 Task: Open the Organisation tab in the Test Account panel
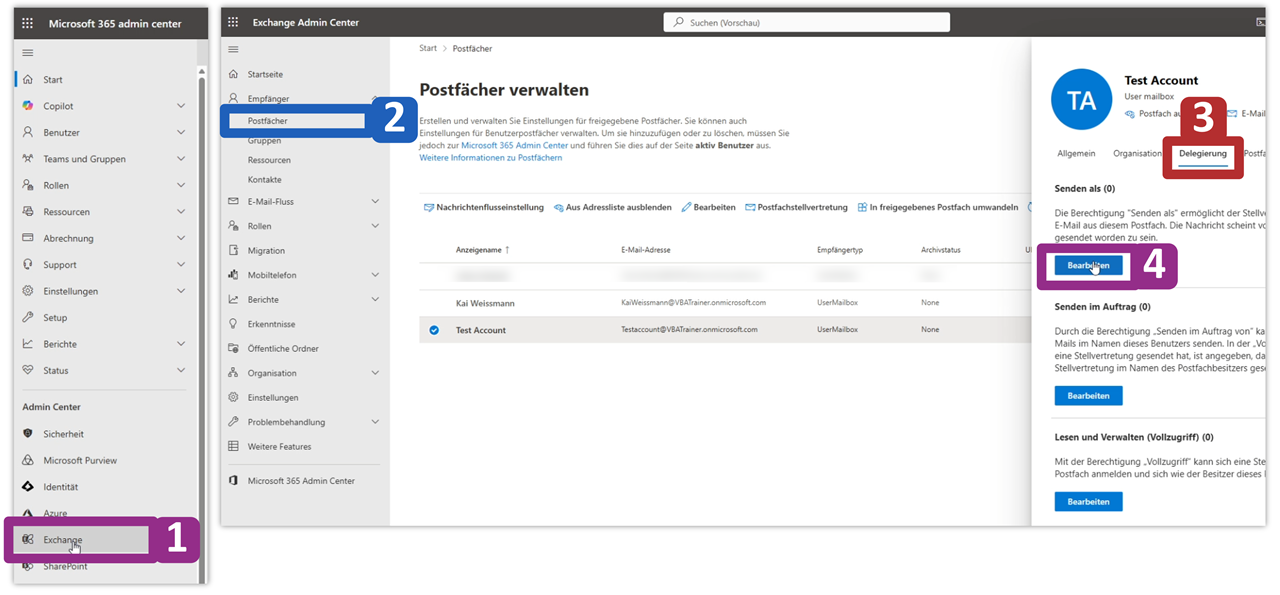1137,154
